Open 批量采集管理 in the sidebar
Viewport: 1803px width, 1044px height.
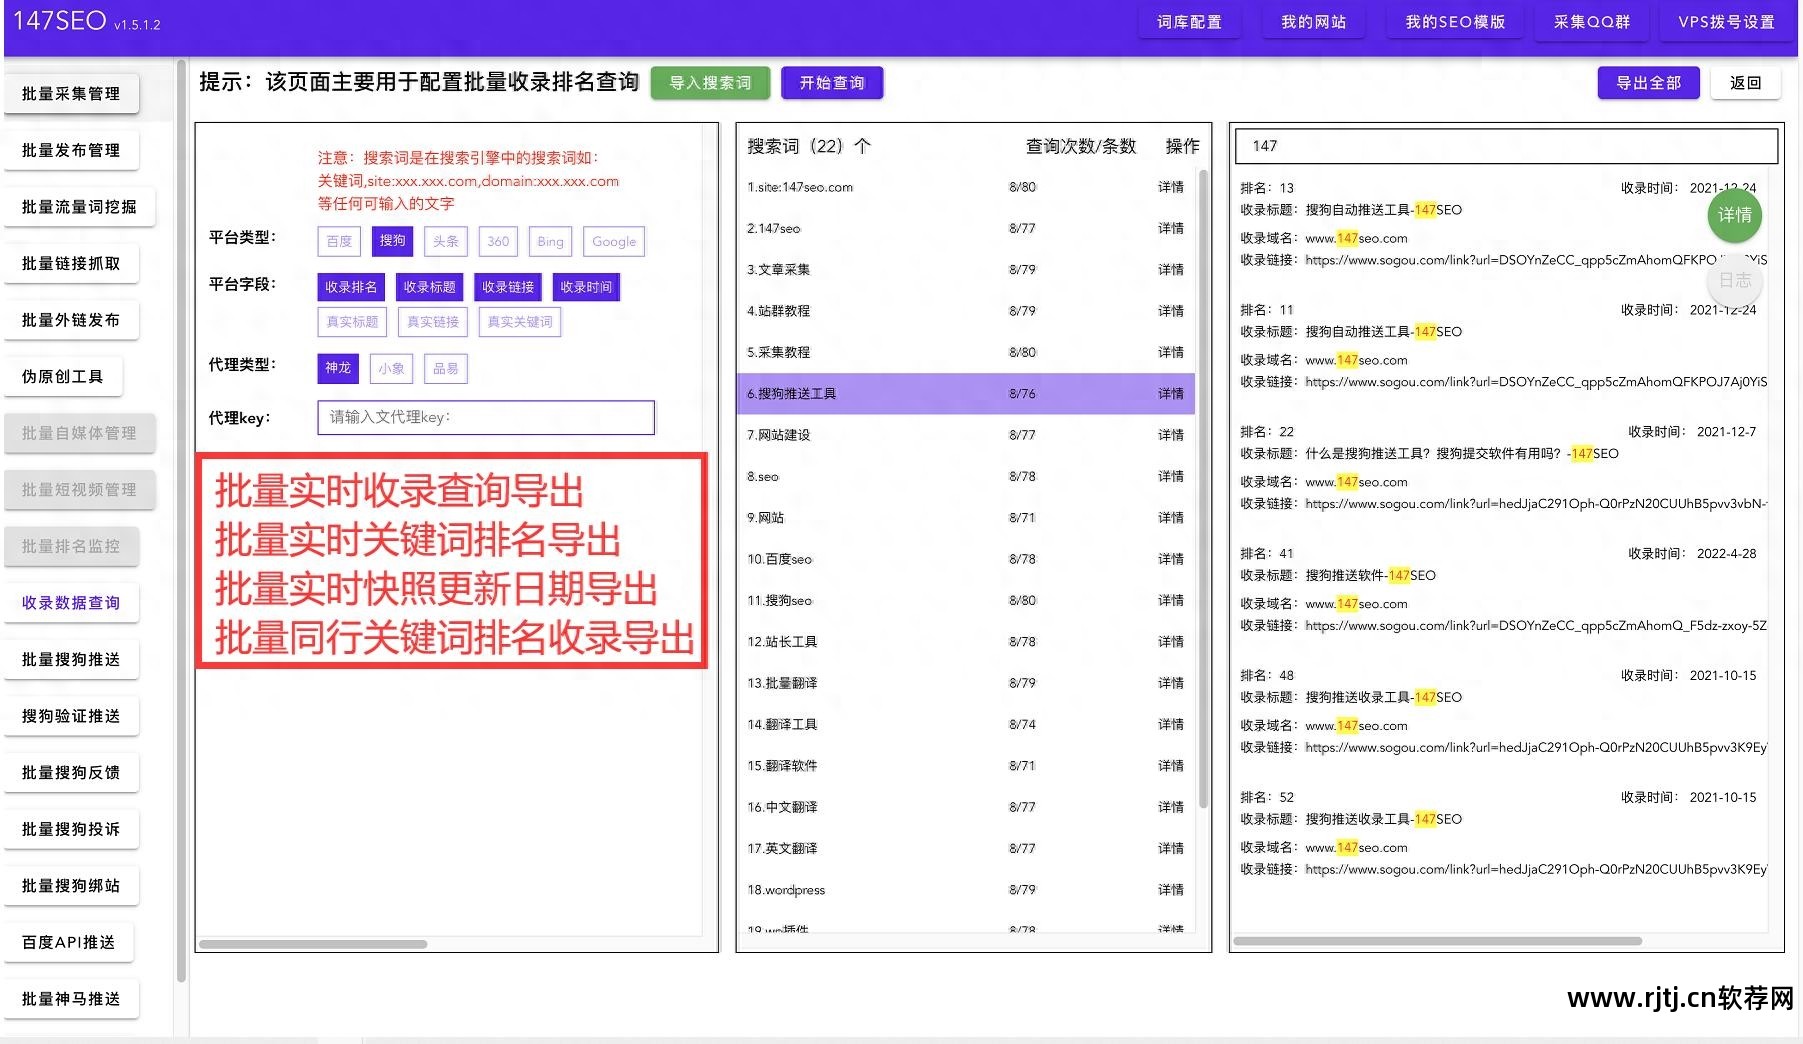71,93
